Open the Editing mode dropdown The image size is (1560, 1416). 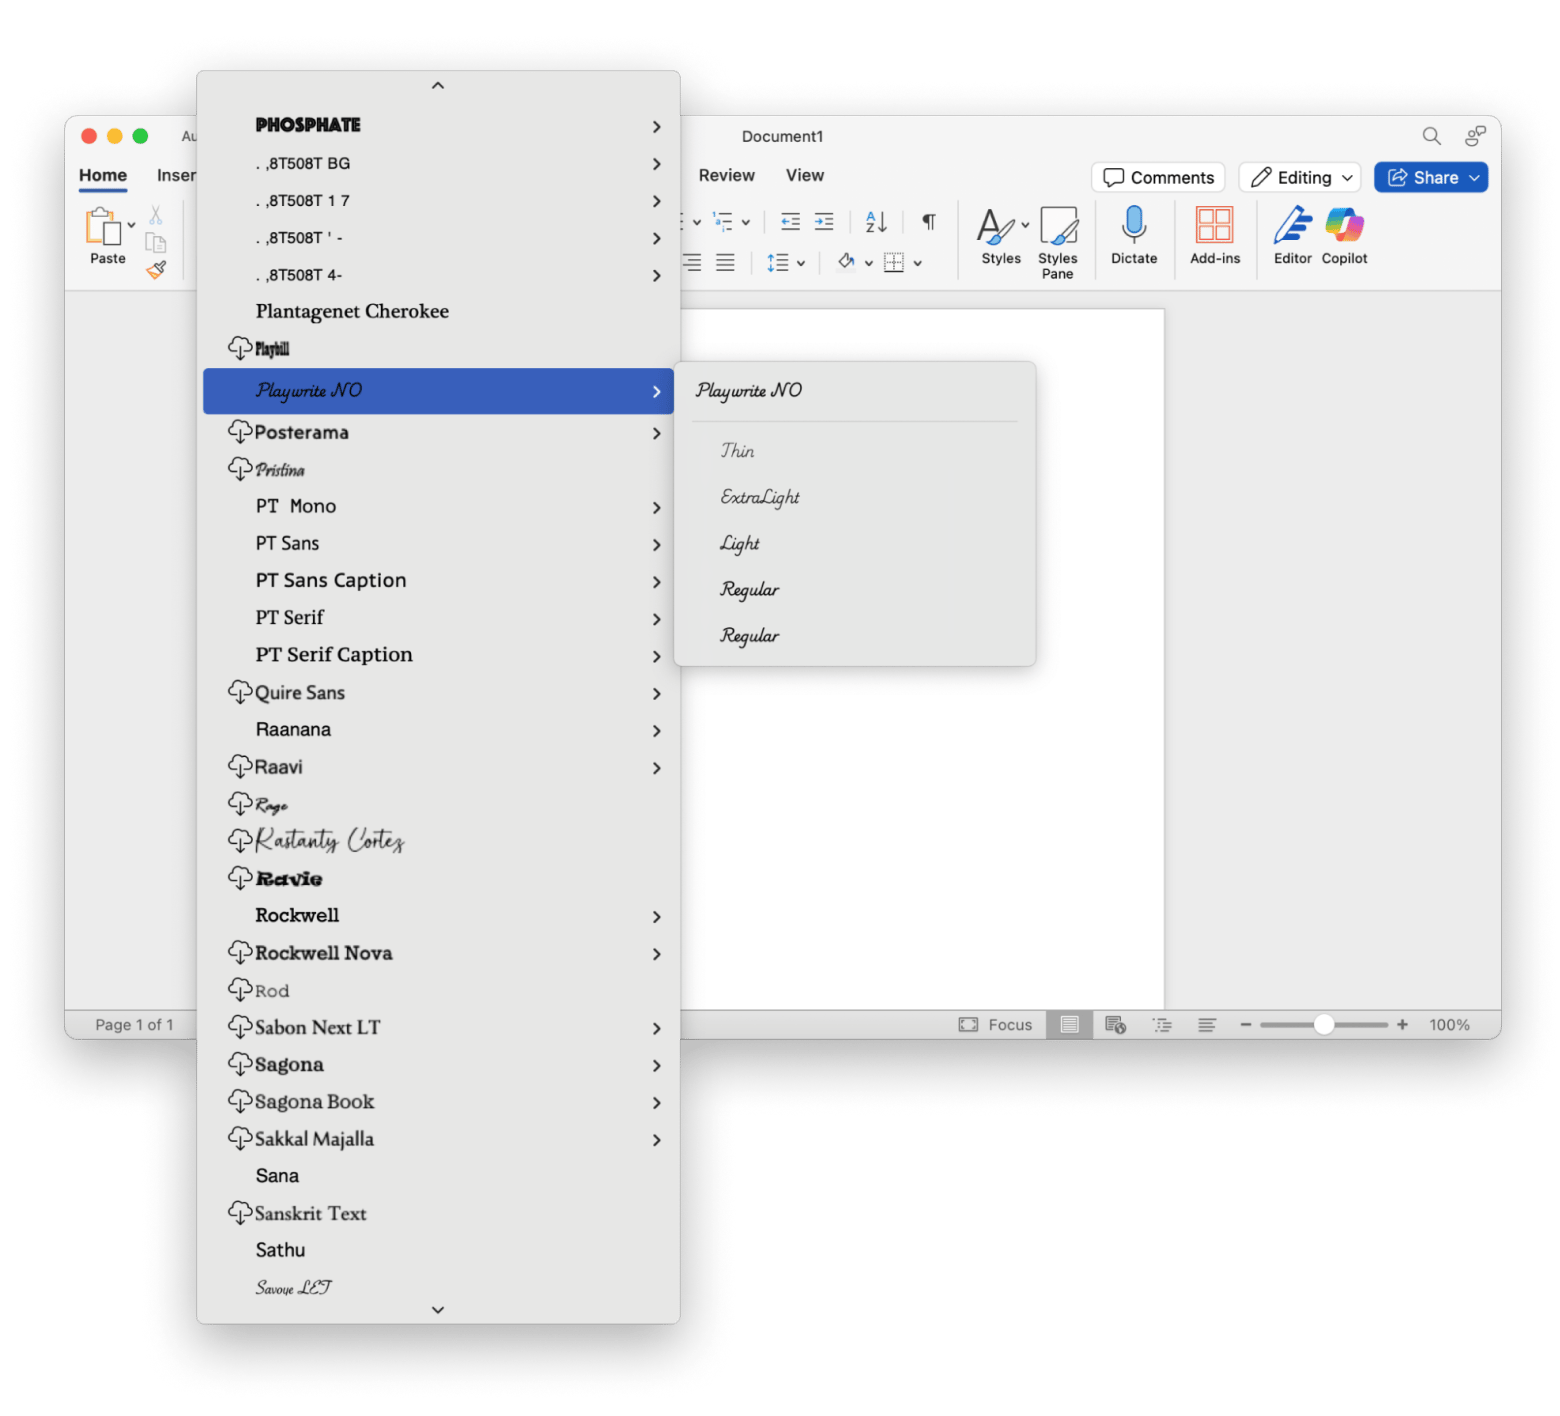(x=1300, y=178)
